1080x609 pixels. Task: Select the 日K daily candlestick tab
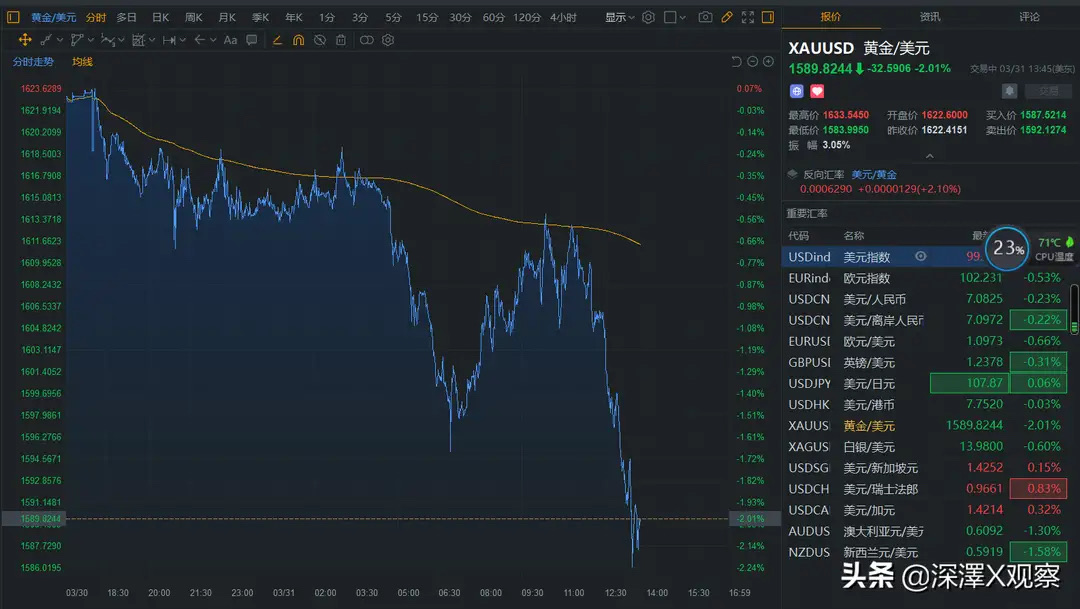click(x=160, y=17)
